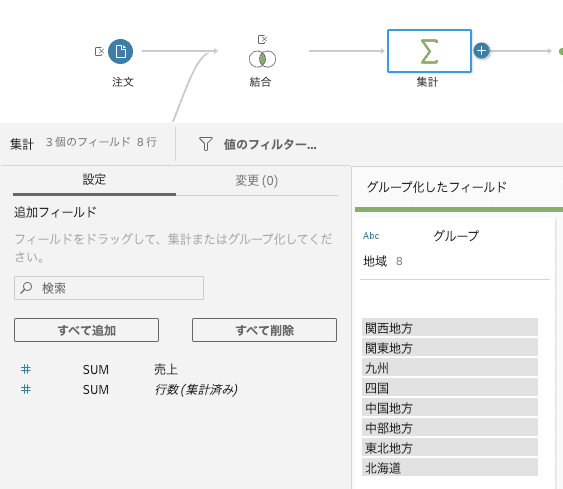
Task: Select the 注文 input step icon
Action: [x=120, y=51]
